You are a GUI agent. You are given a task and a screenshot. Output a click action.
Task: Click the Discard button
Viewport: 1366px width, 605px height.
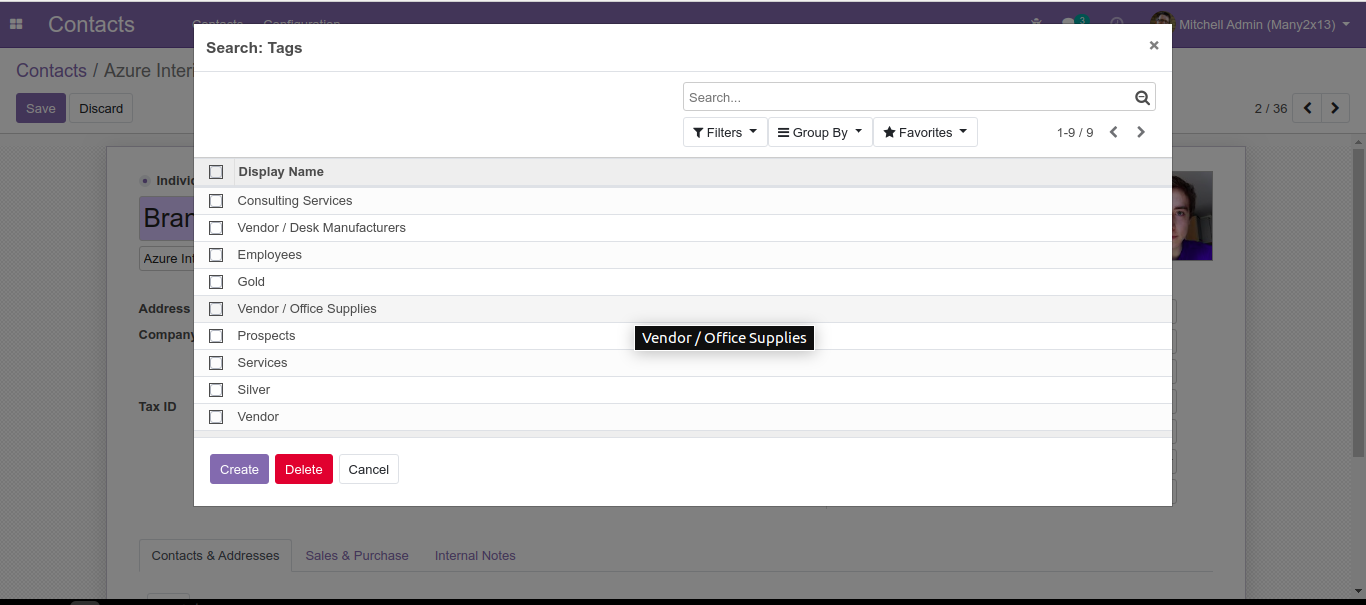click(x=101, y=108)
